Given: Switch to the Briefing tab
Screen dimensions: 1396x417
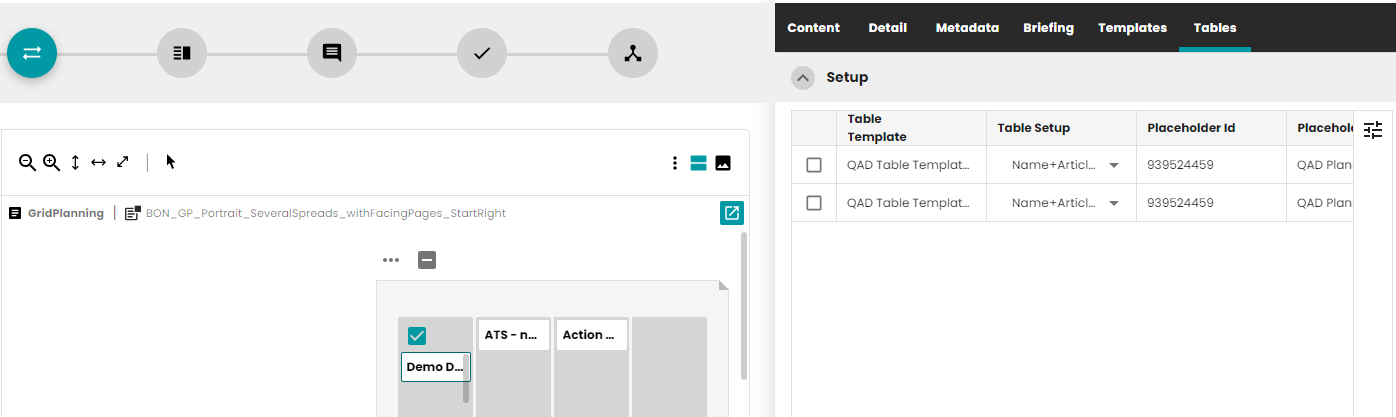Looking at the screenshot, I should 1048,28.
